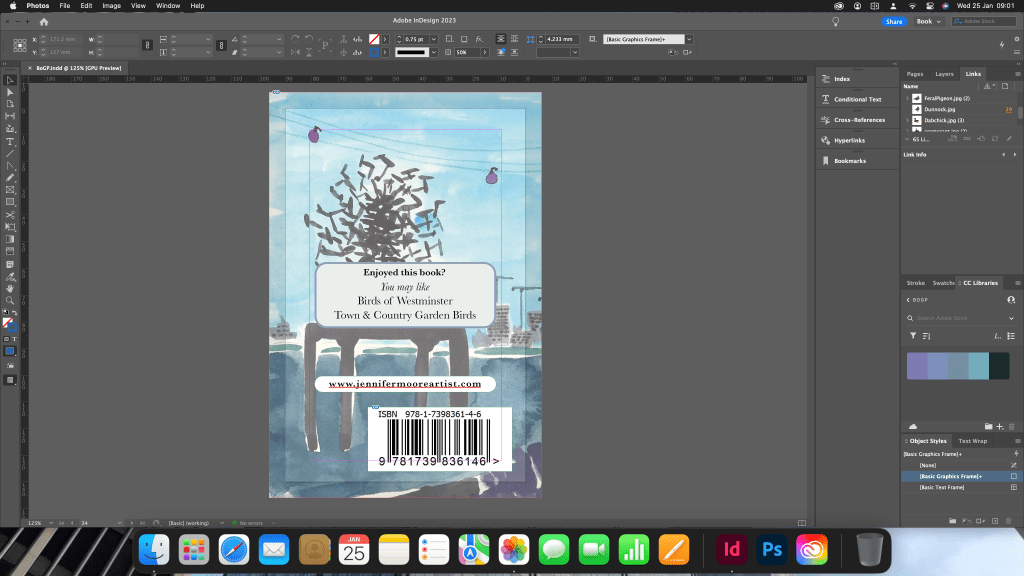The height and width of the screenshot is (576, 1024).
Task: Launch Photoshop from the Dock
Action: pos(771,550)
